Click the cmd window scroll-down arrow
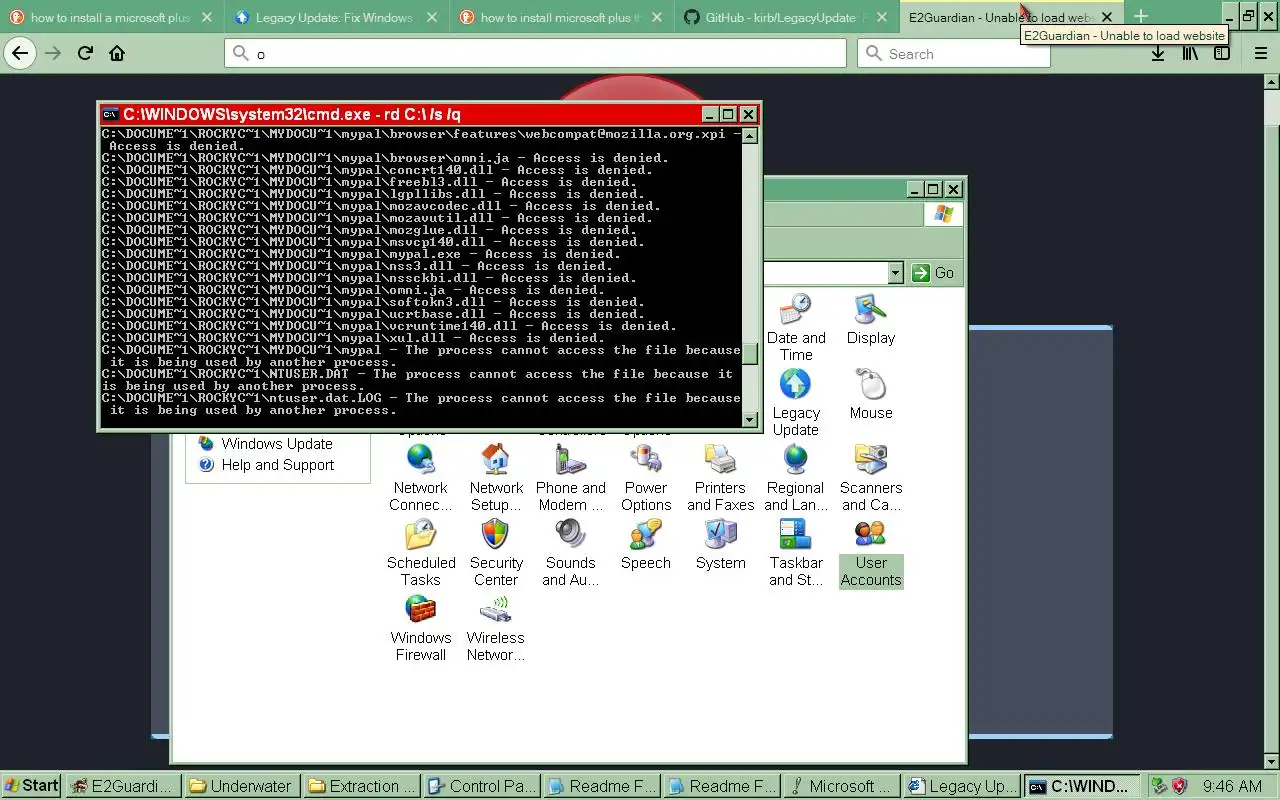 (x=749, y=420)
